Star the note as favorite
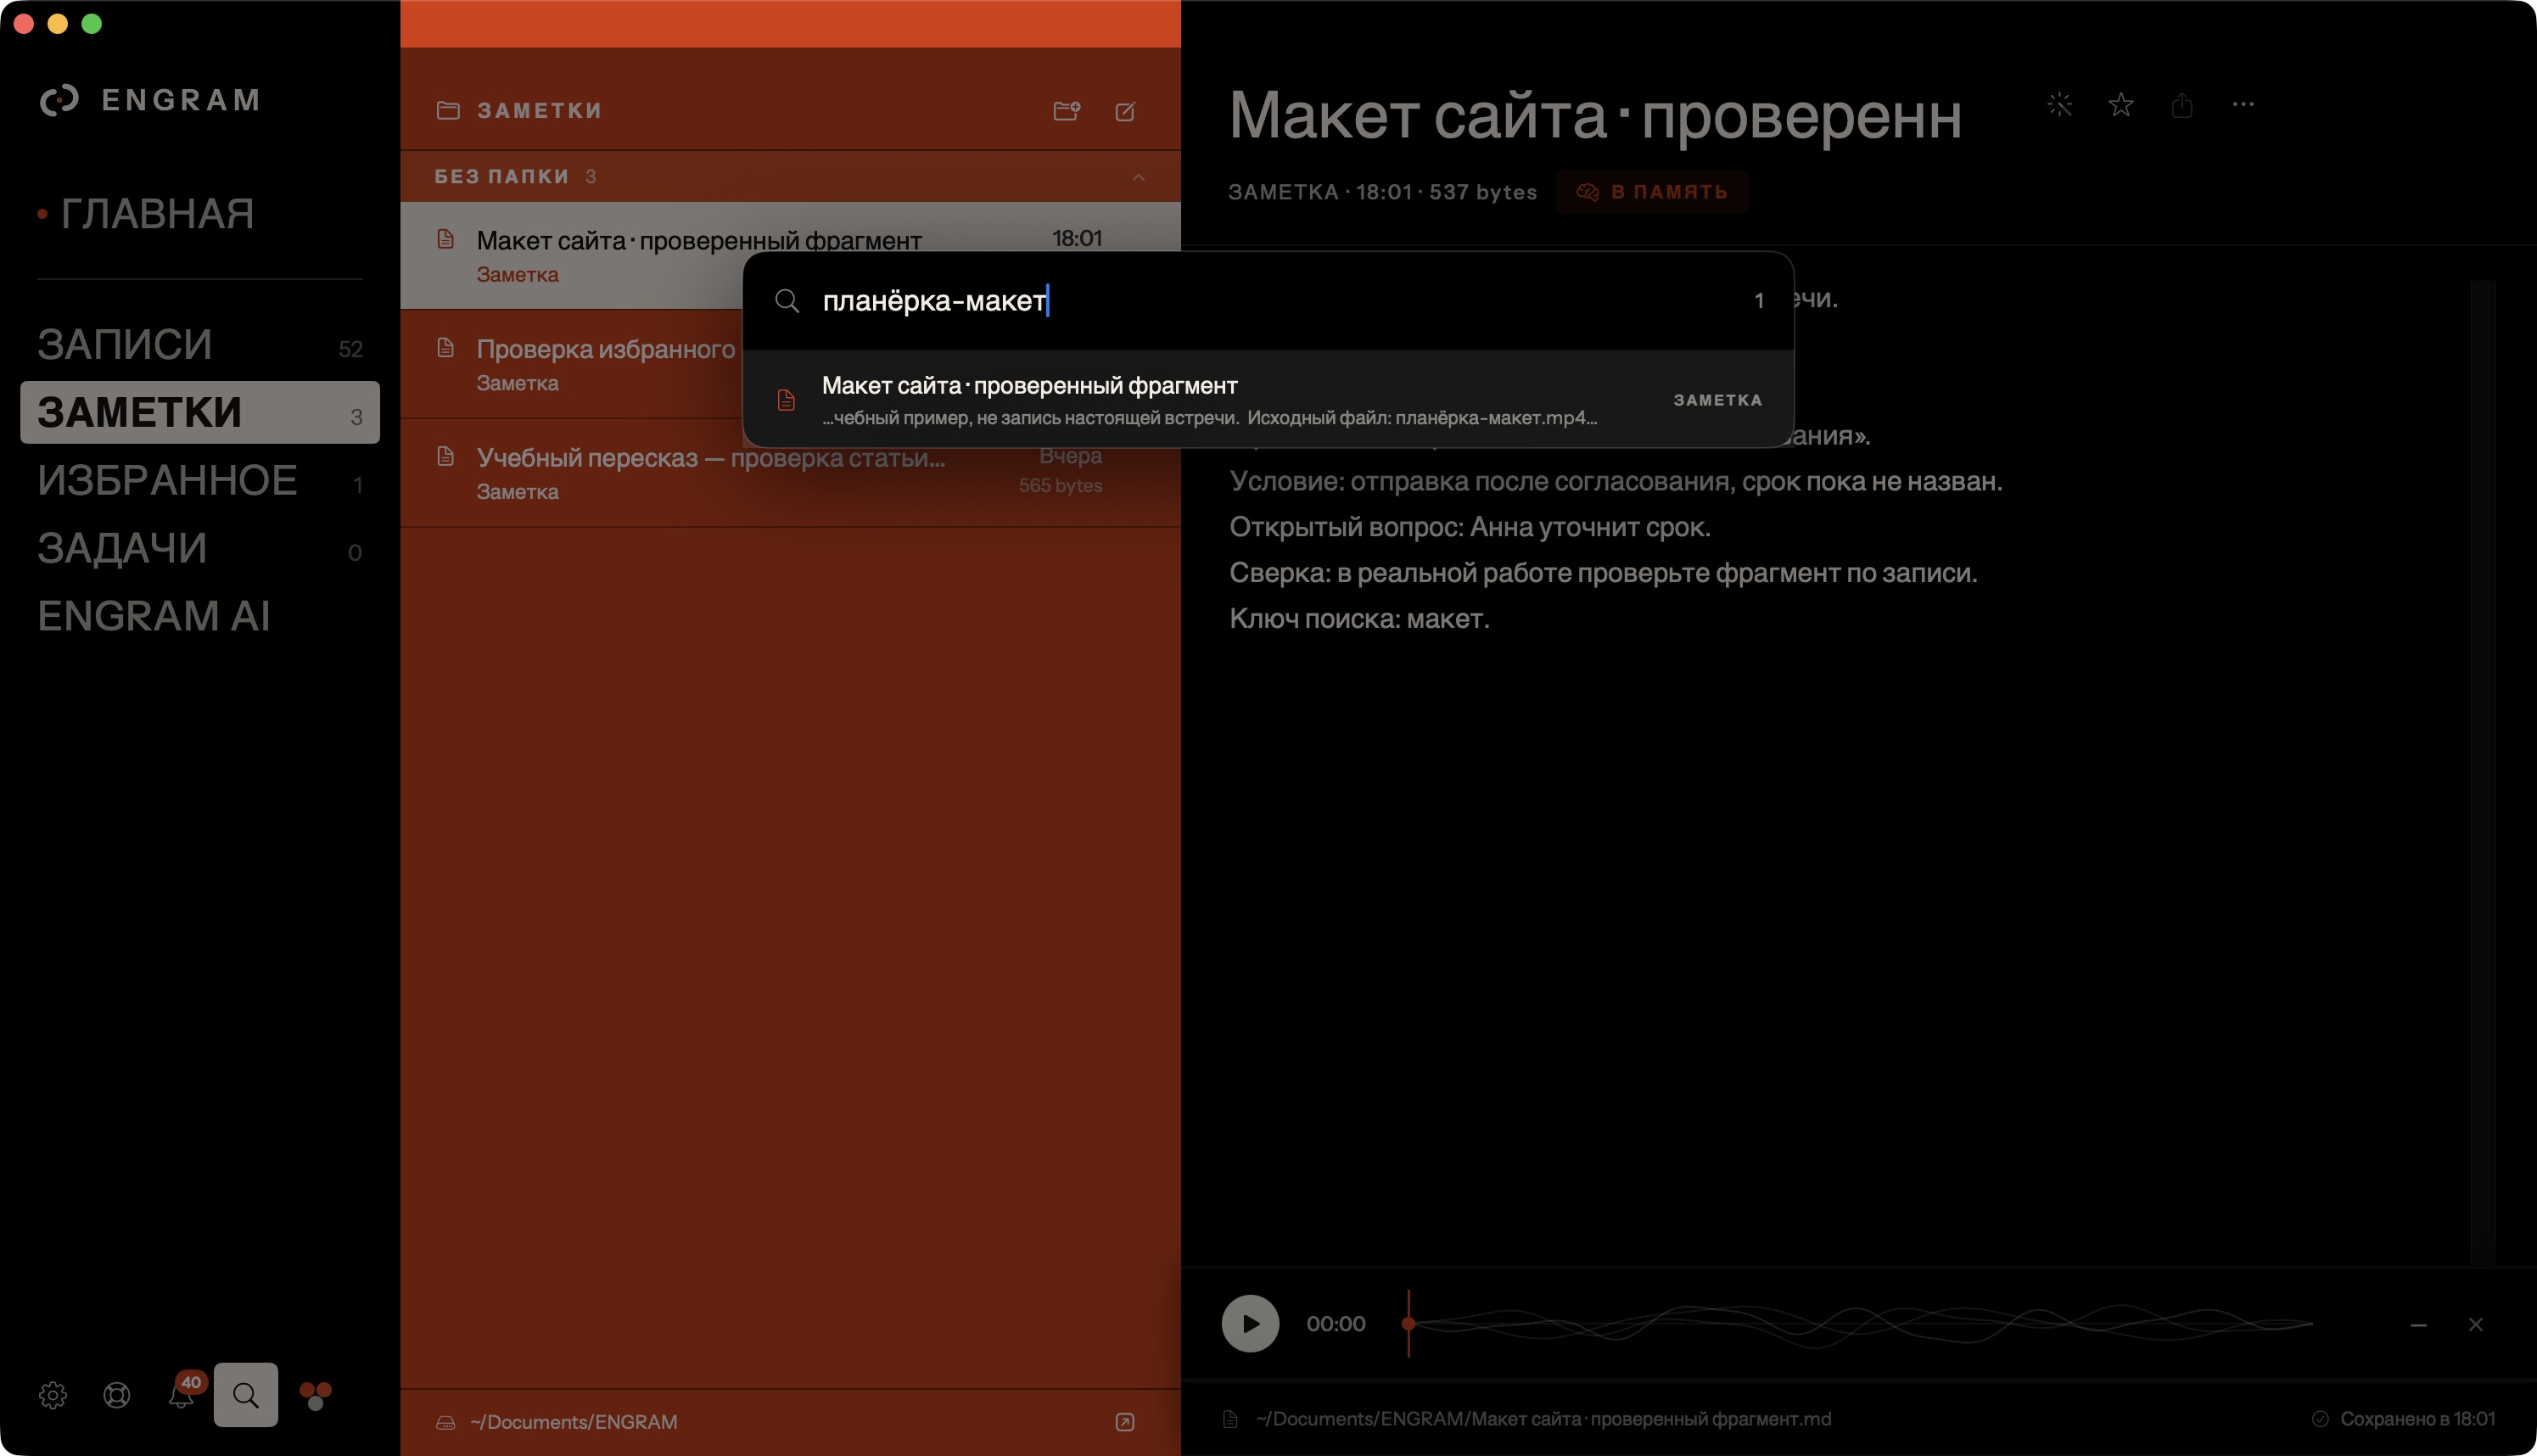 (2121, 104)
